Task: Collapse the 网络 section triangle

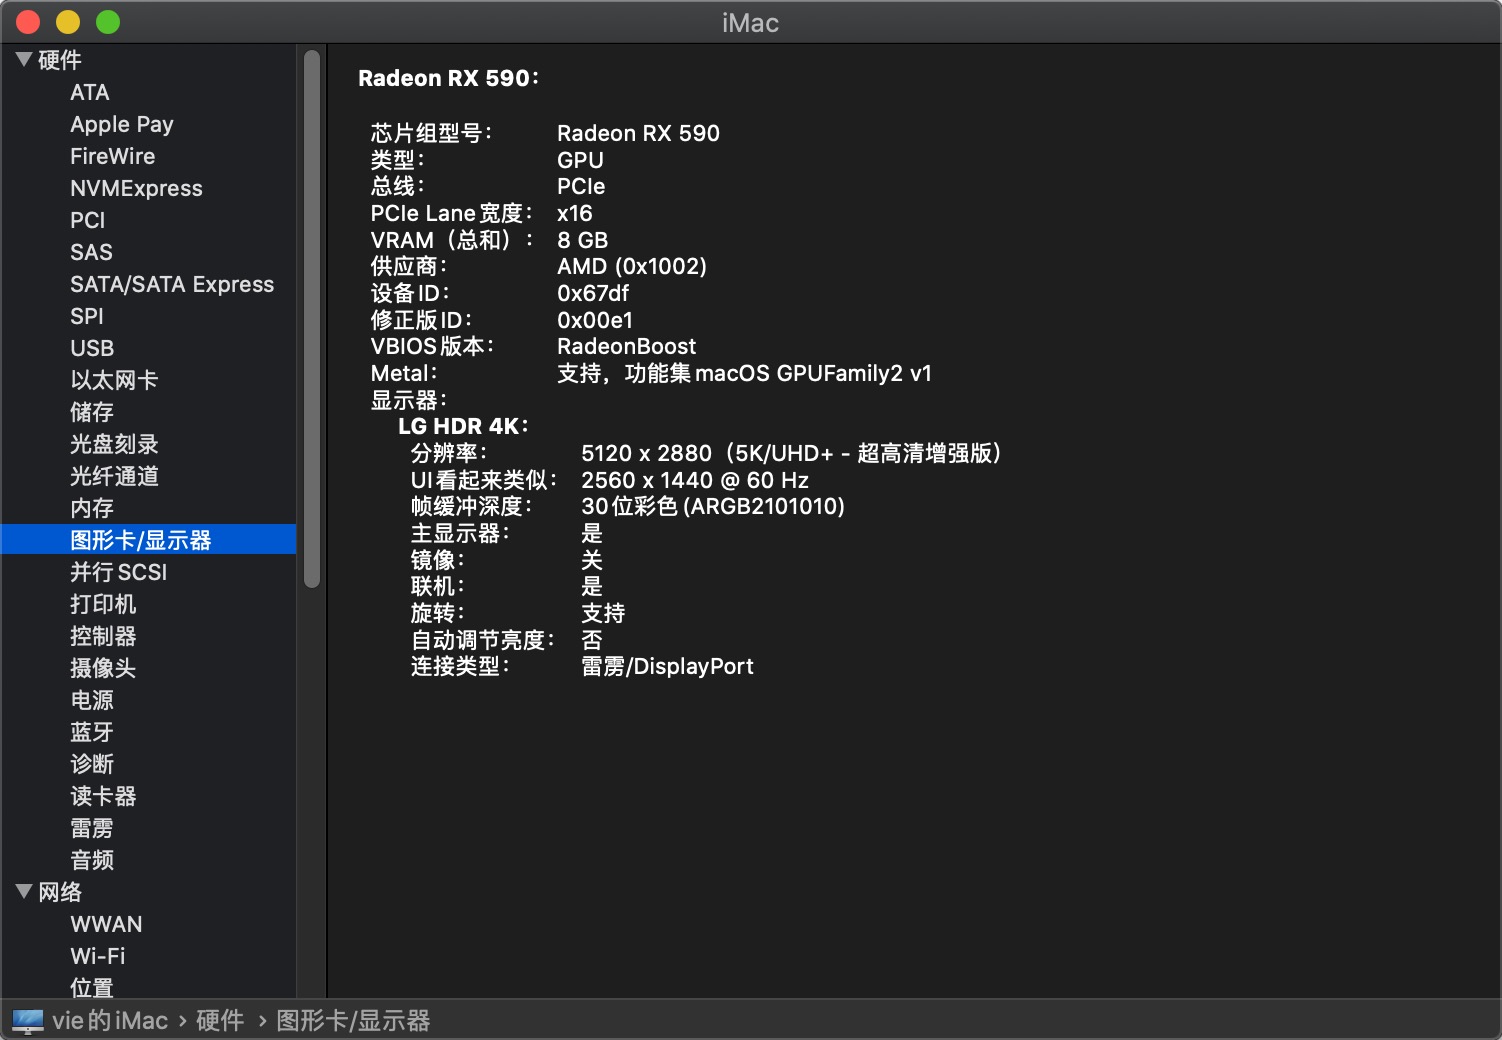Action: 24,891
